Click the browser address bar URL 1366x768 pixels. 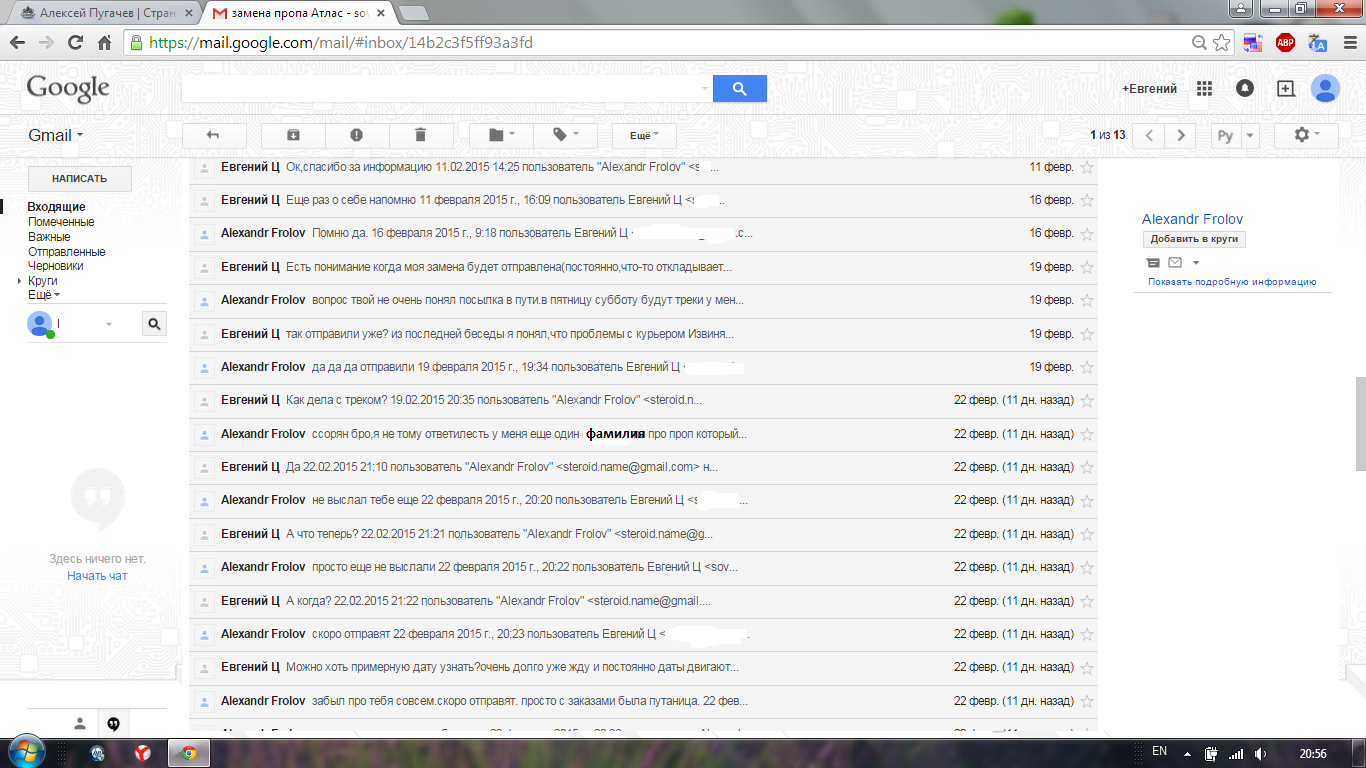(340, 43)
